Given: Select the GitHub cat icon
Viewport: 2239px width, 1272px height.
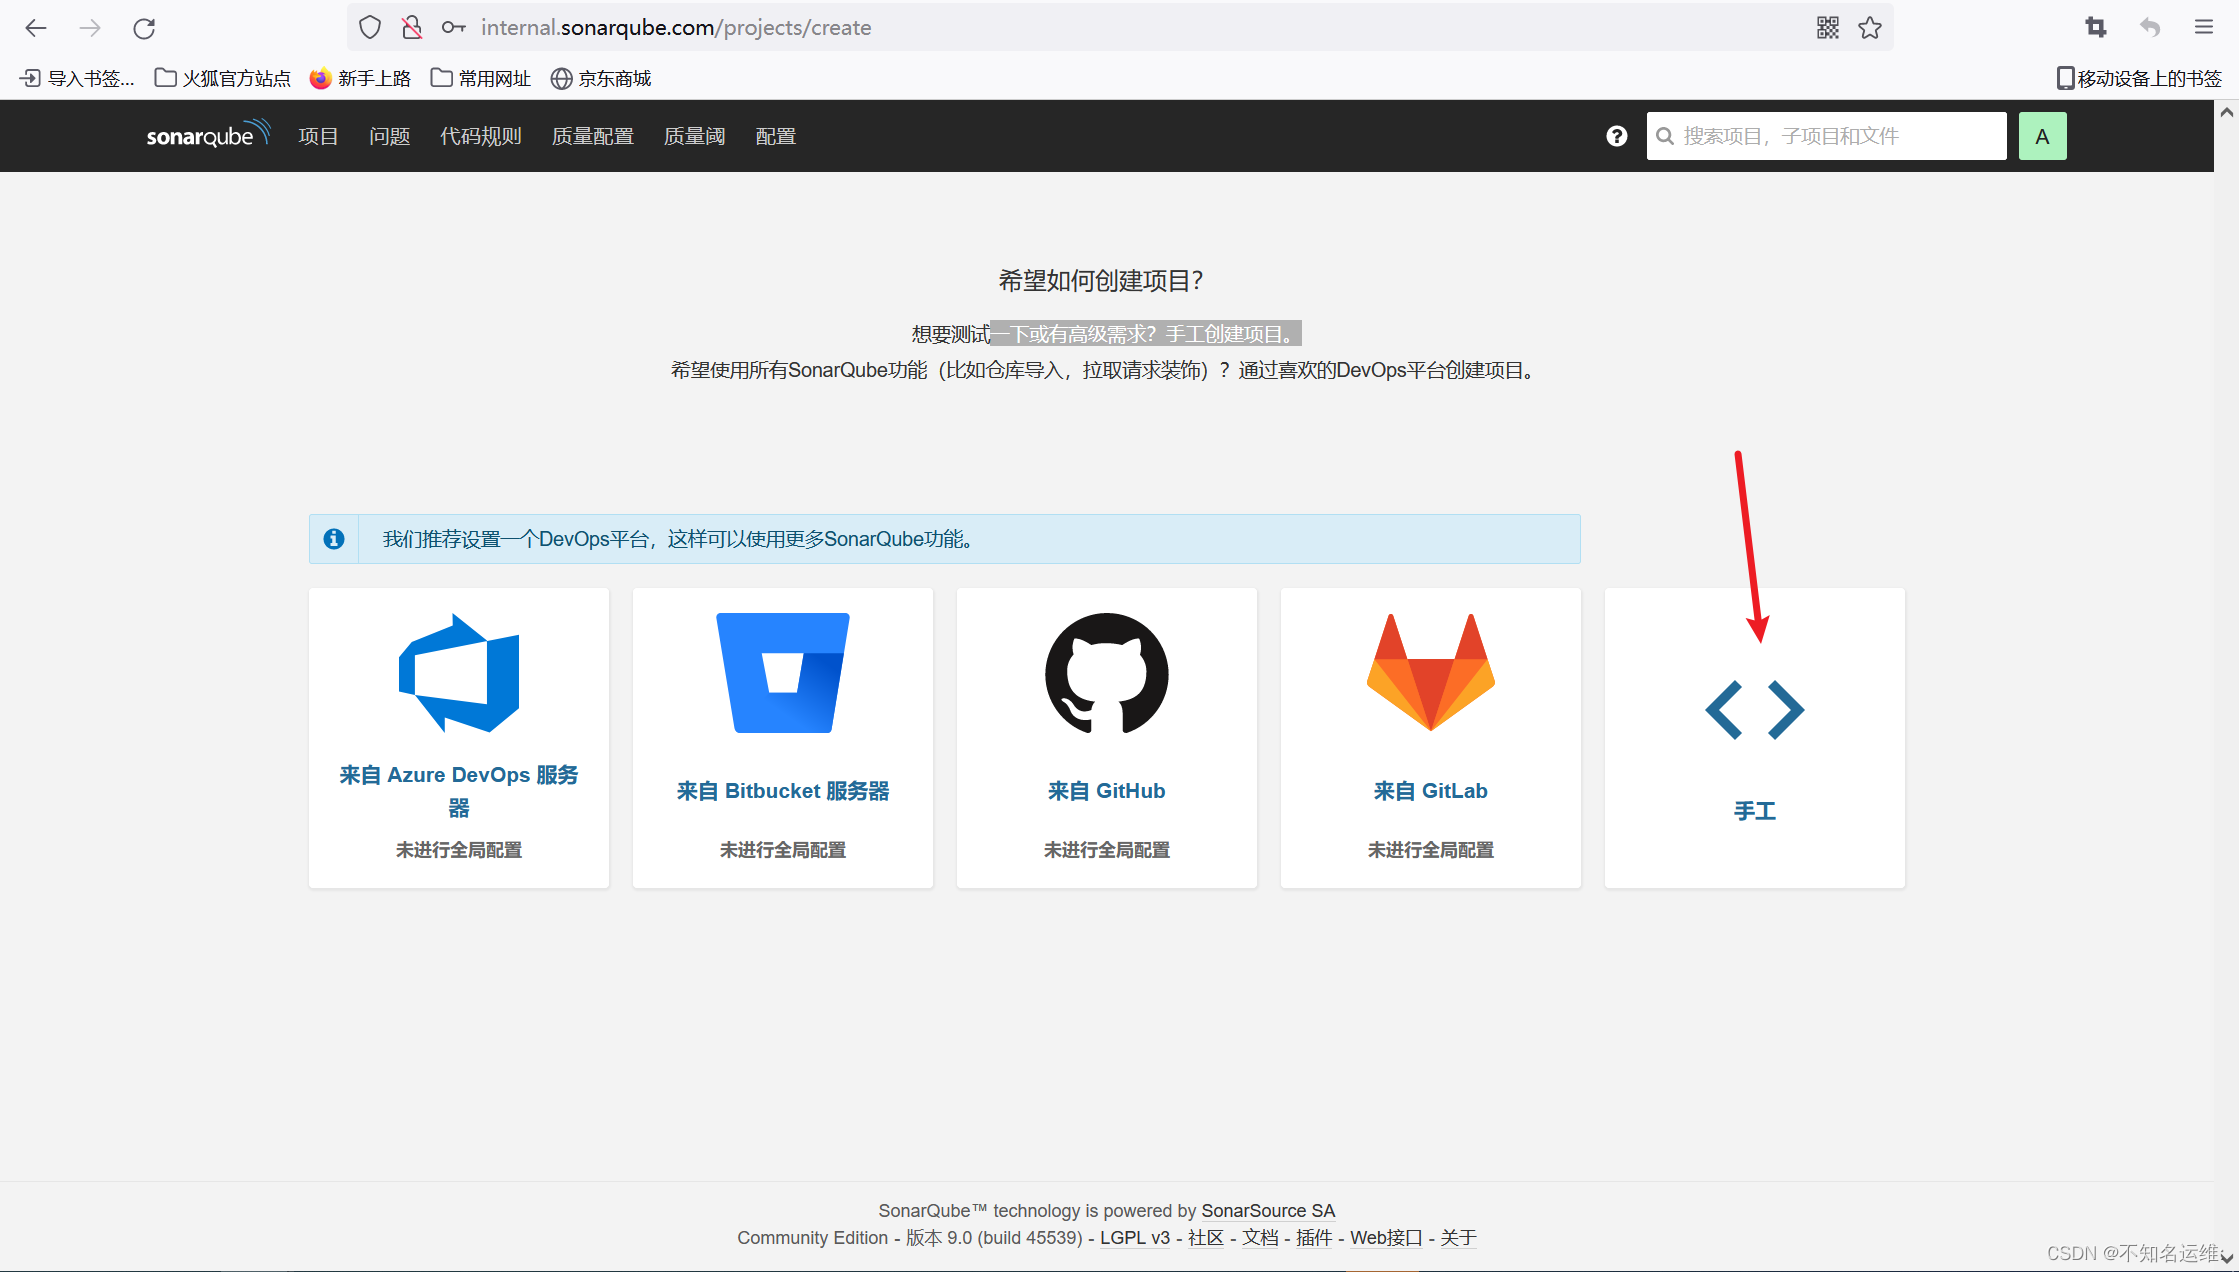Looking at the screenshot, I should (x=1106, y=673).
